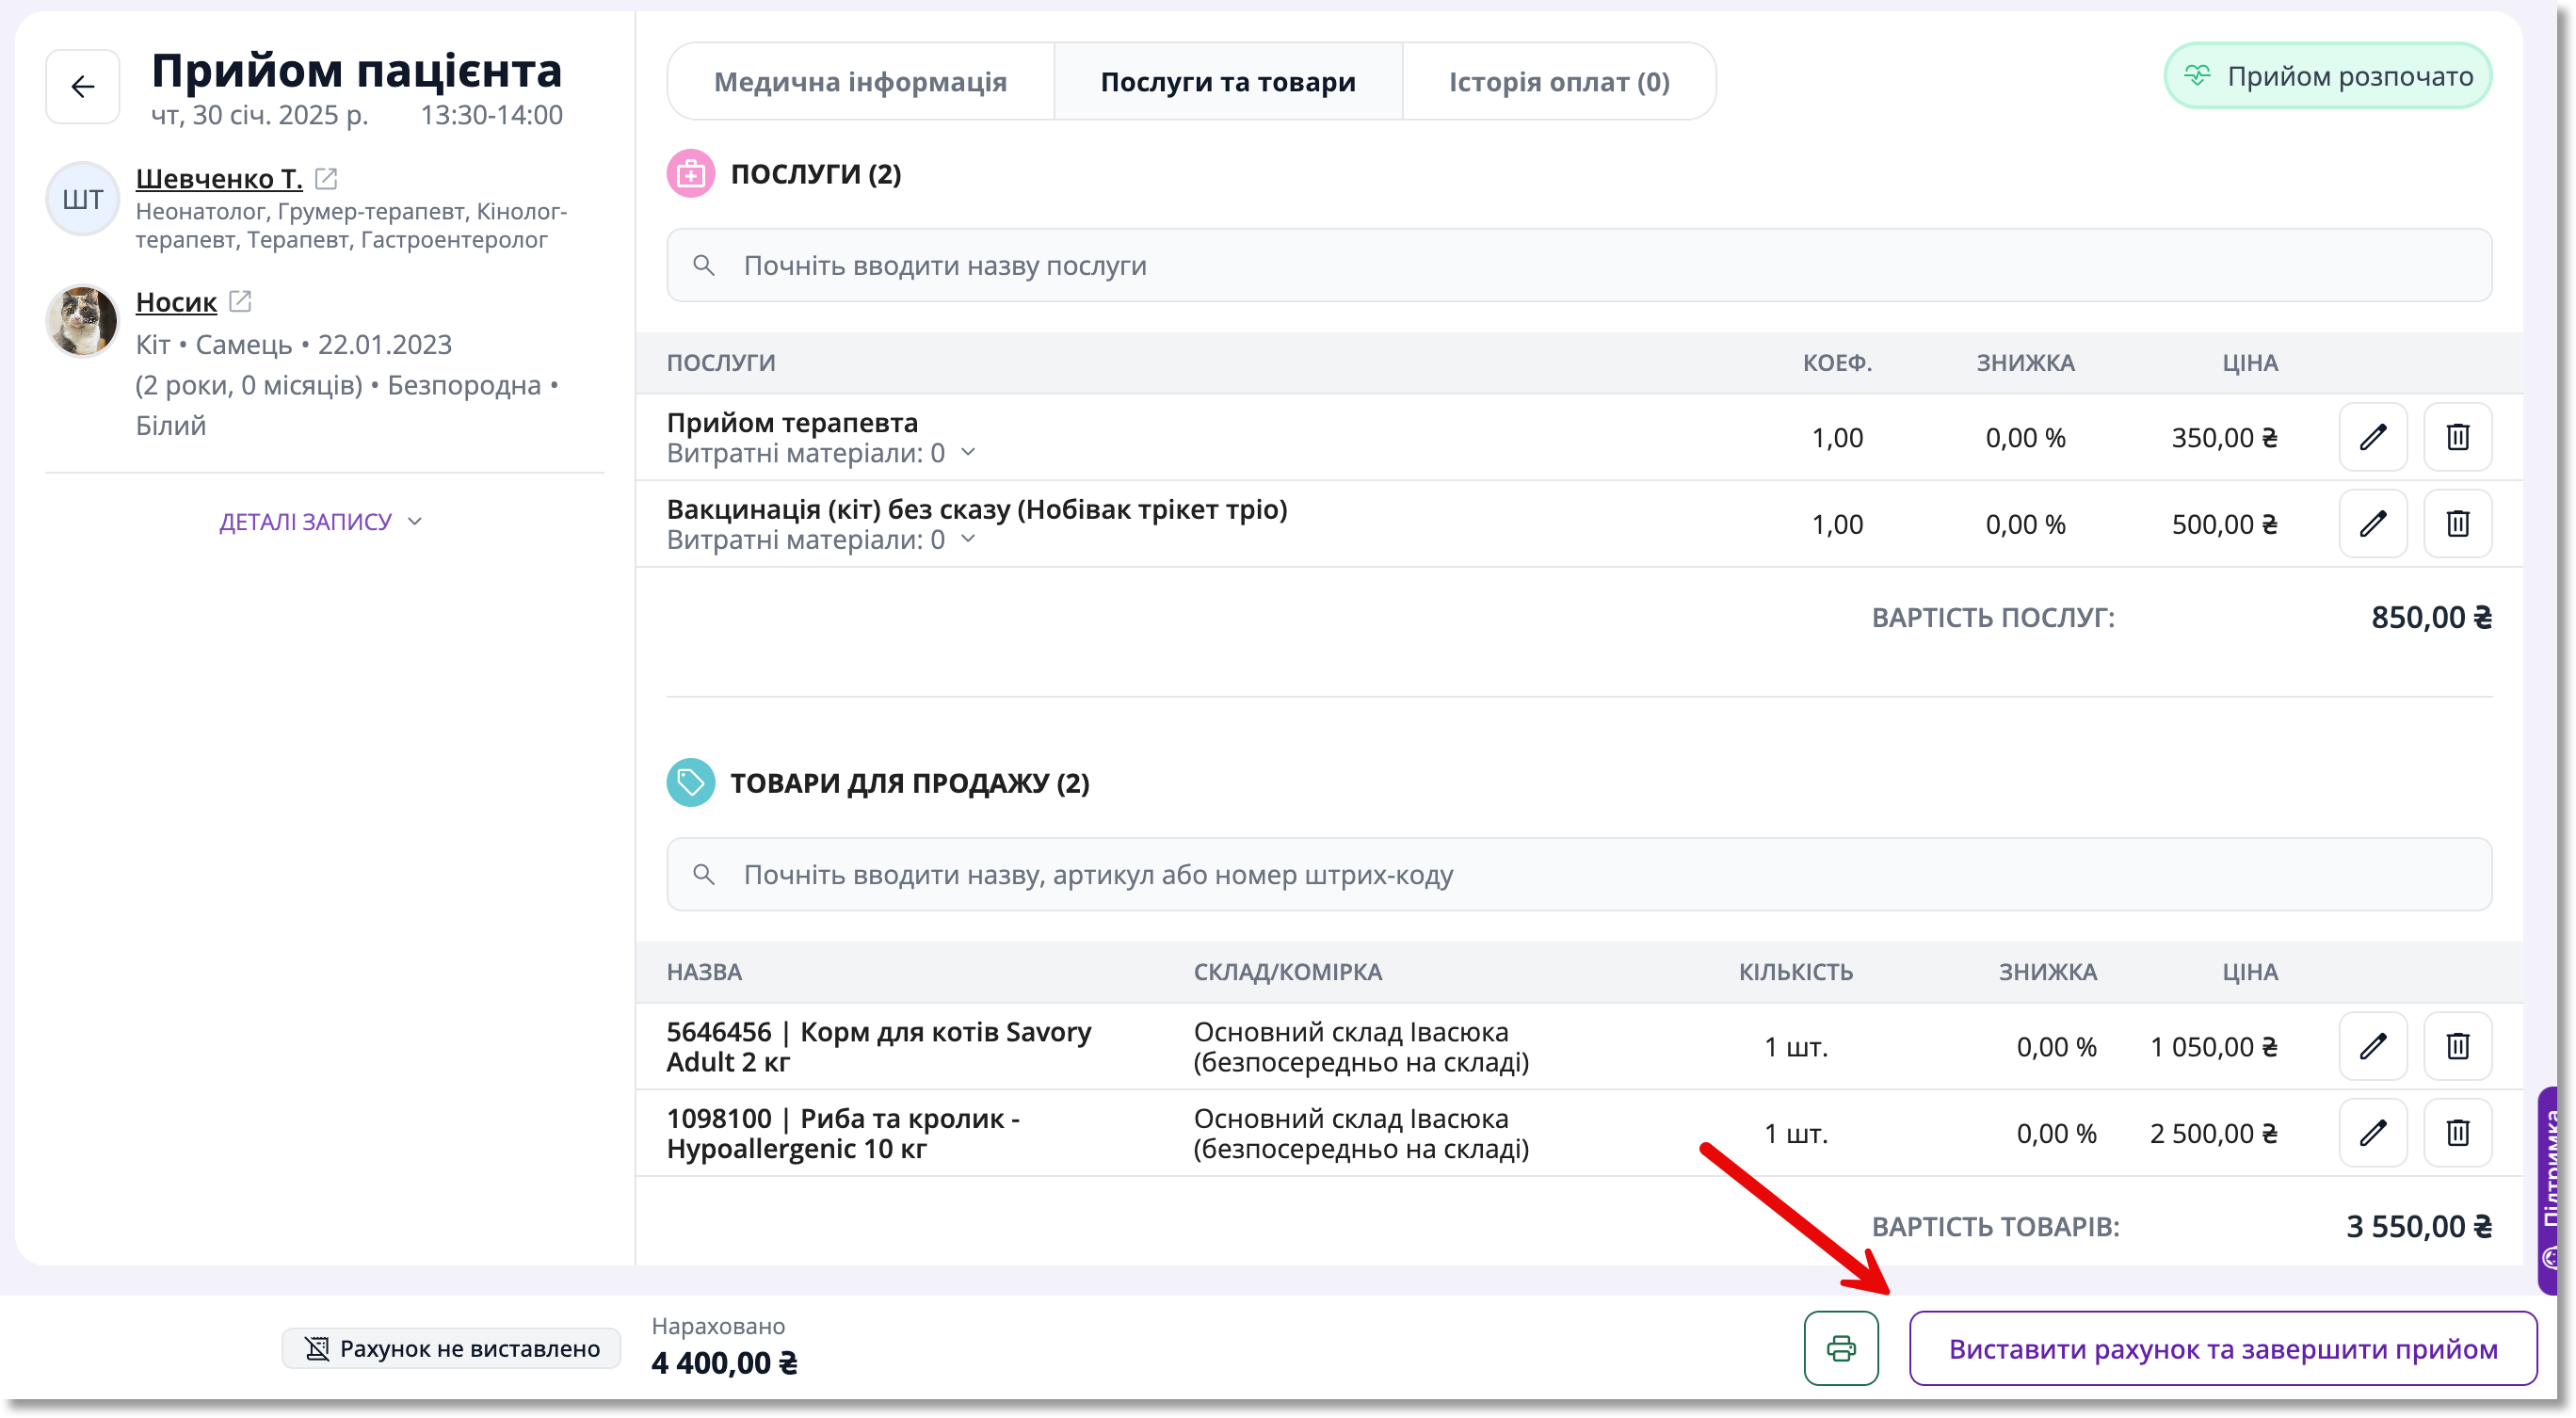The image size is (2576, 1418).
Task: Click the Рахунок не виставлено badge
Action: pos(451,1349)
